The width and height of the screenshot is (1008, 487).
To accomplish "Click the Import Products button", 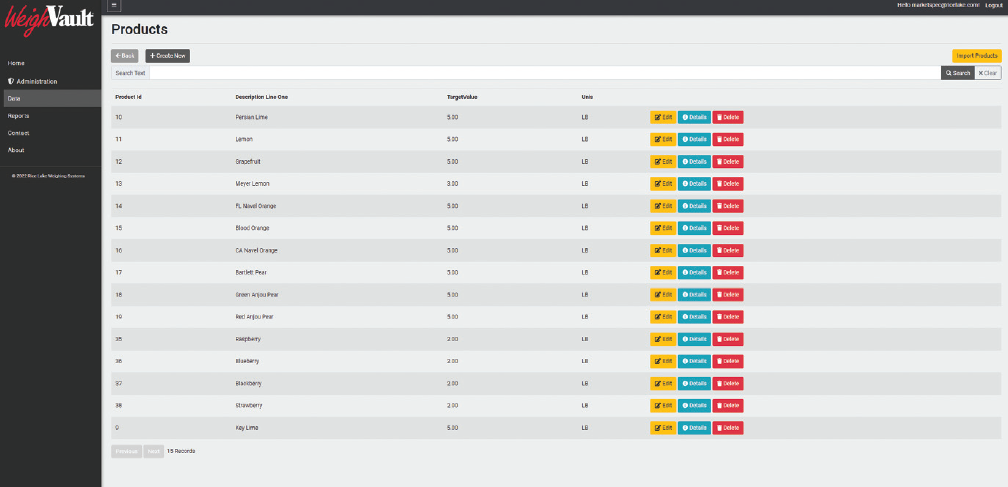I will [x=976, y=56].
